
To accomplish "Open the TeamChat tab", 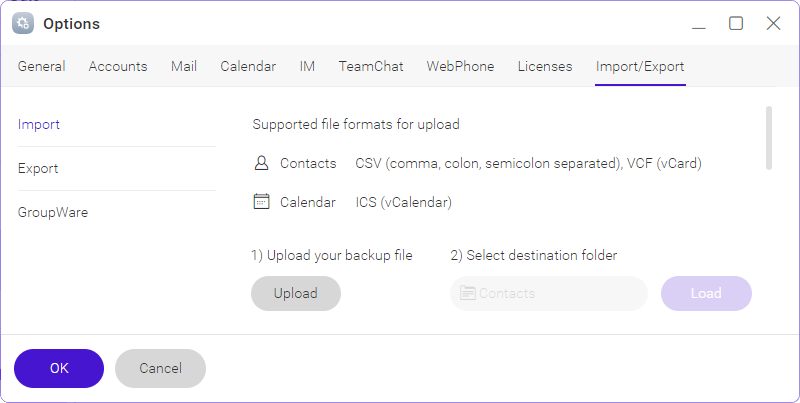I will point(371,66).
